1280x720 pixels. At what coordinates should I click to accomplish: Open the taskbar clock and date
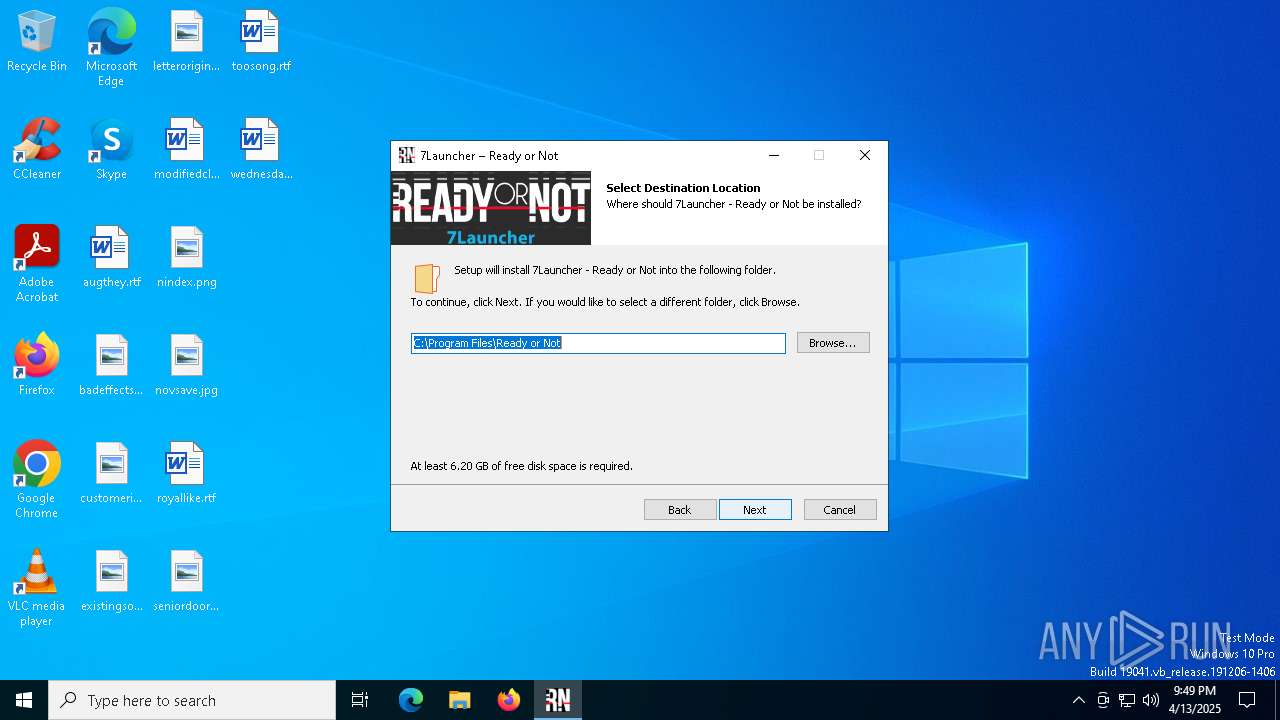1197,700
